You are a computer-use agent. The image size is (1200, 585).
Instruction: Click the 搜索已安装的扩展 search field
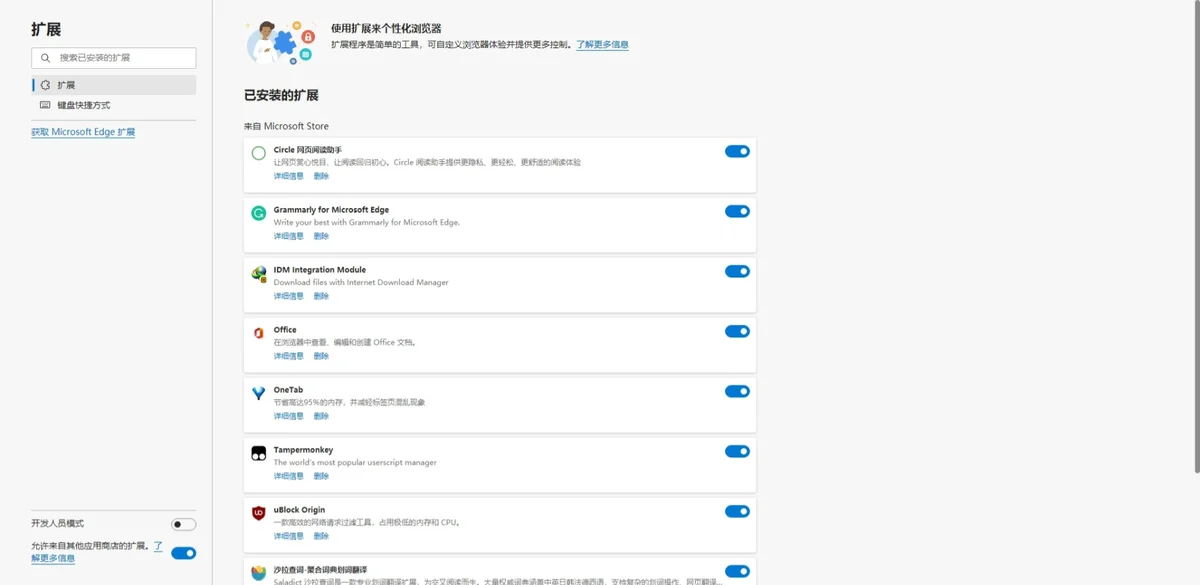click(x=114, y=58)
